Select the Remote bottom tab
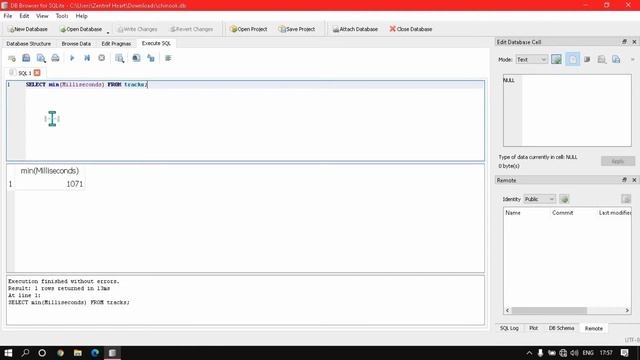This screenshot has width=640, height=360. click(x=593, y=328)
